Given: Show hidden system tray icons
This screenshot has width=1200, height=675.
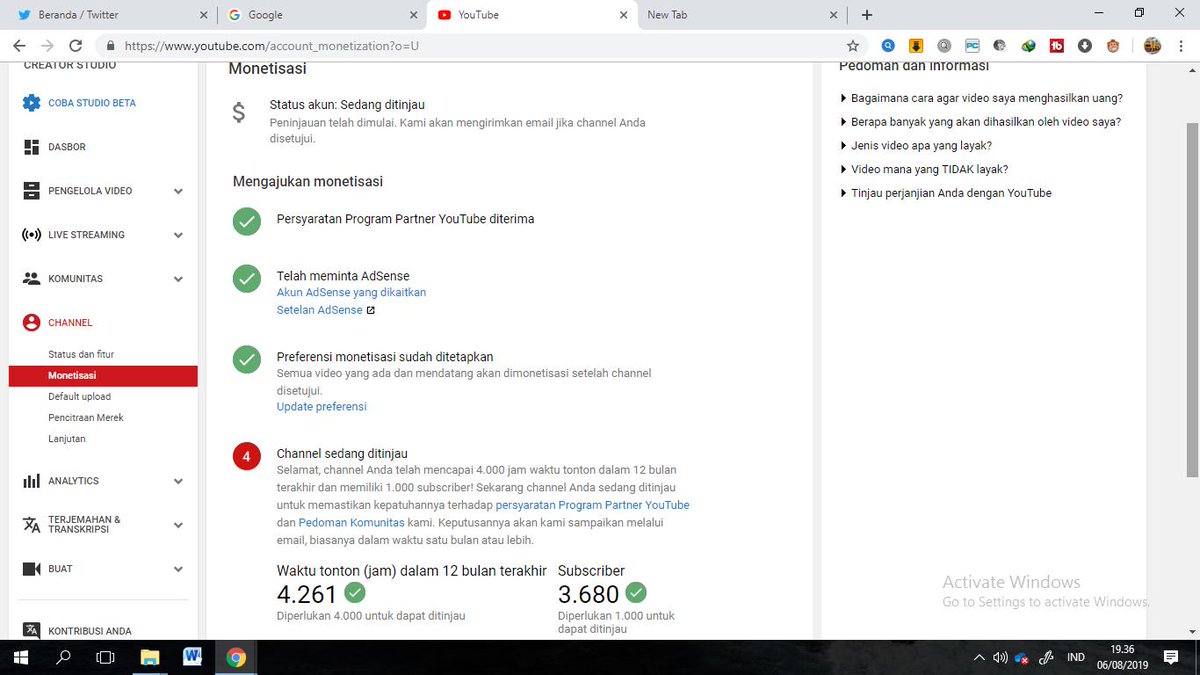Looking at the screenshot, I should [979, 658].
